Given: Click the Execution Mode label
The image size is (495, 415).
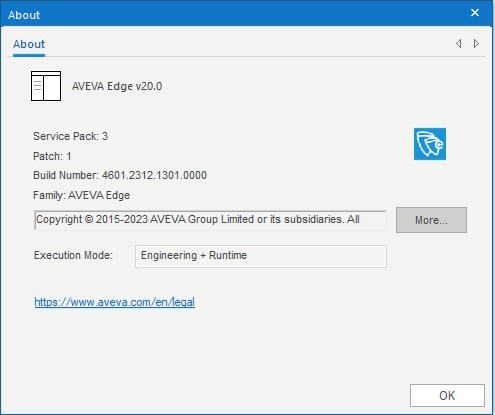Looking at the screenshot, I should pos(73,255).
